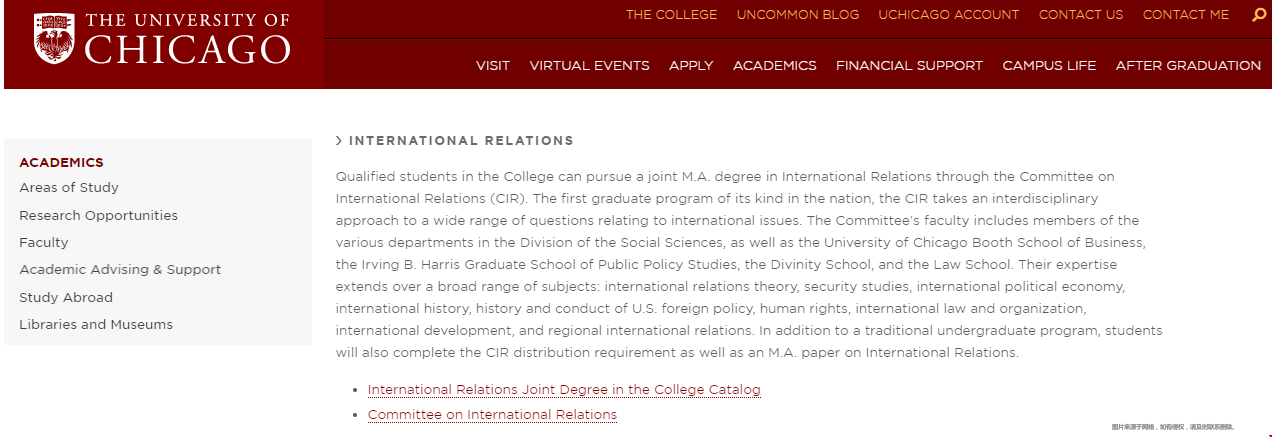
Task: Select Contact Us in top bar
Action: [1080, 15]
